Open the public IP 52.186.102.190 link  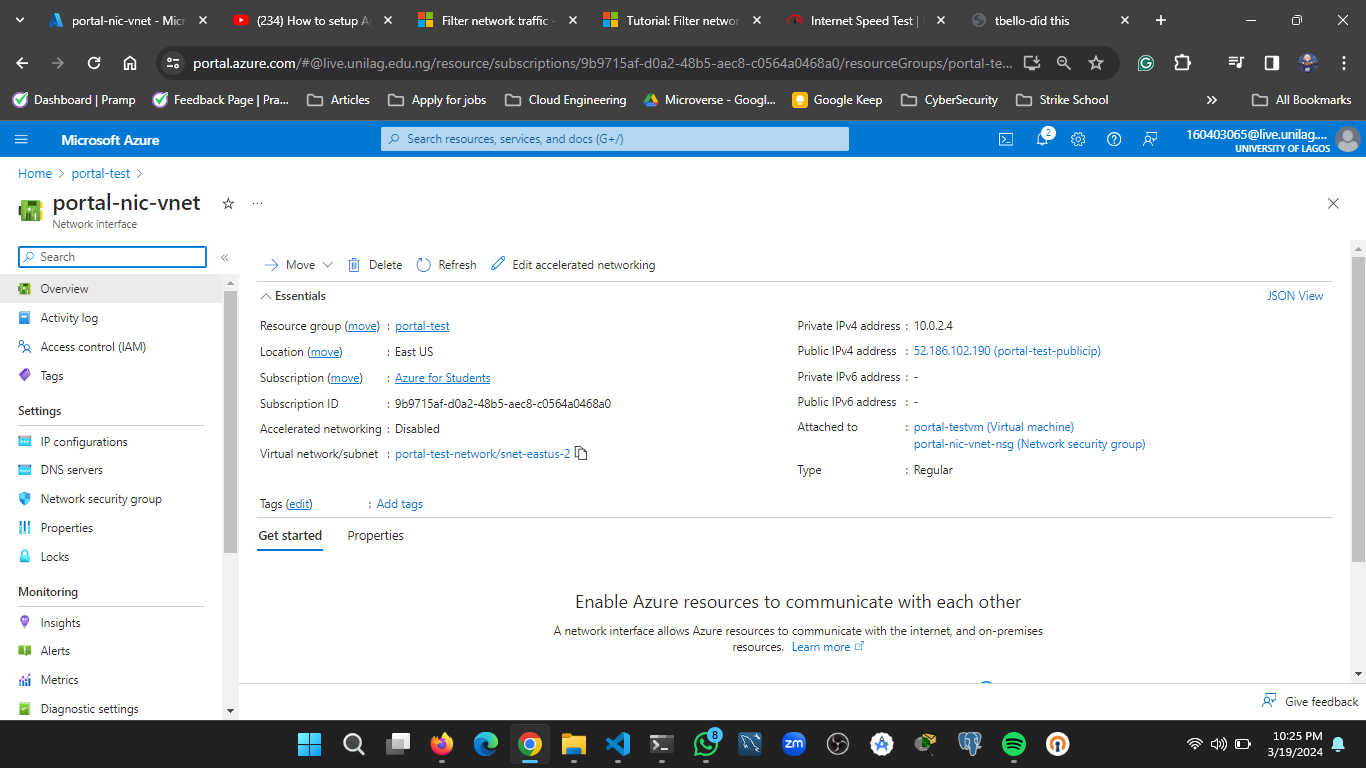pos(1007,351)
